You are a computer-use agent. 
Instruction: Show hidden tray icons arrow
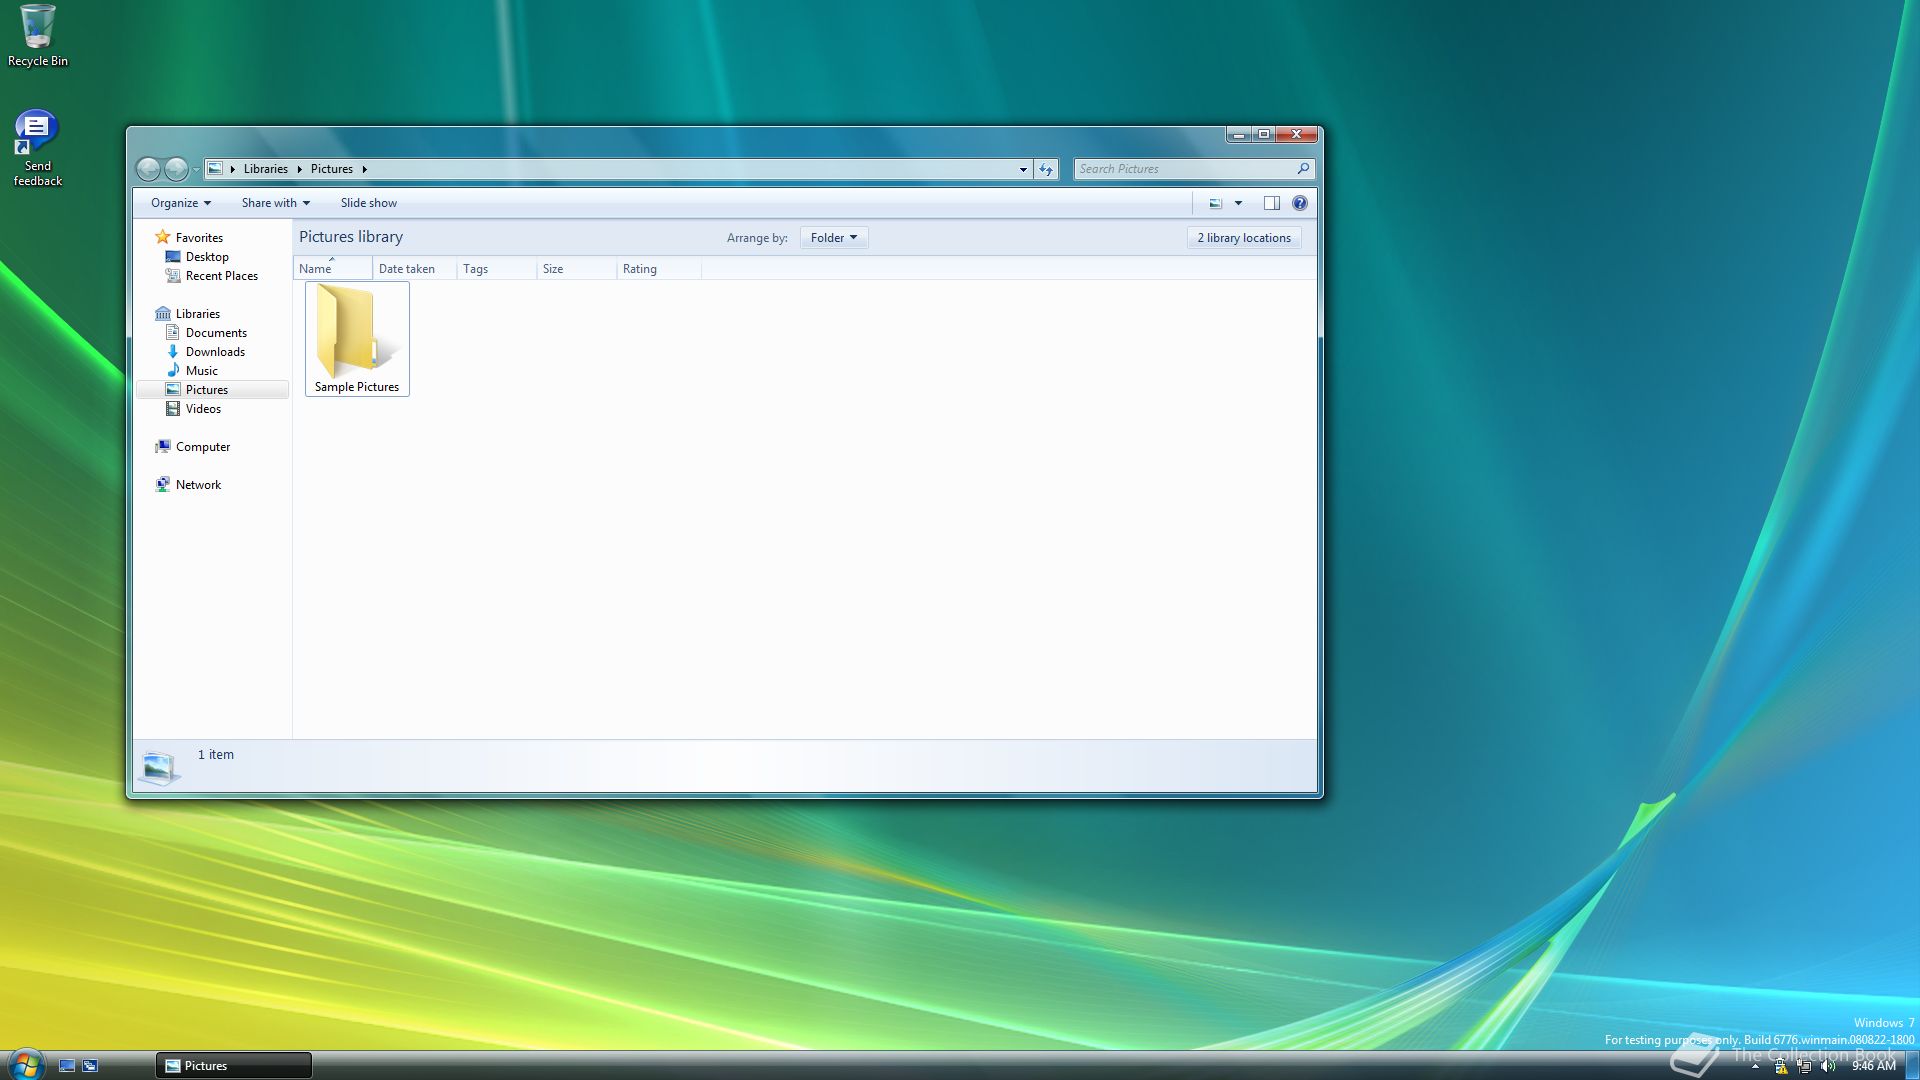[1755, 1067]
